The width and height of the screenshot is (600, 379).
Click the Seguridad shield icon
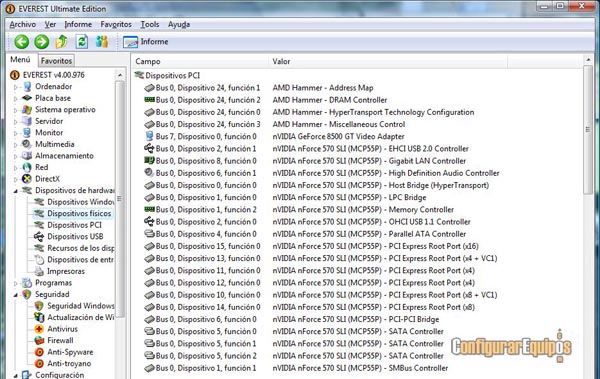pyautogui.click(x=27, y=294)
